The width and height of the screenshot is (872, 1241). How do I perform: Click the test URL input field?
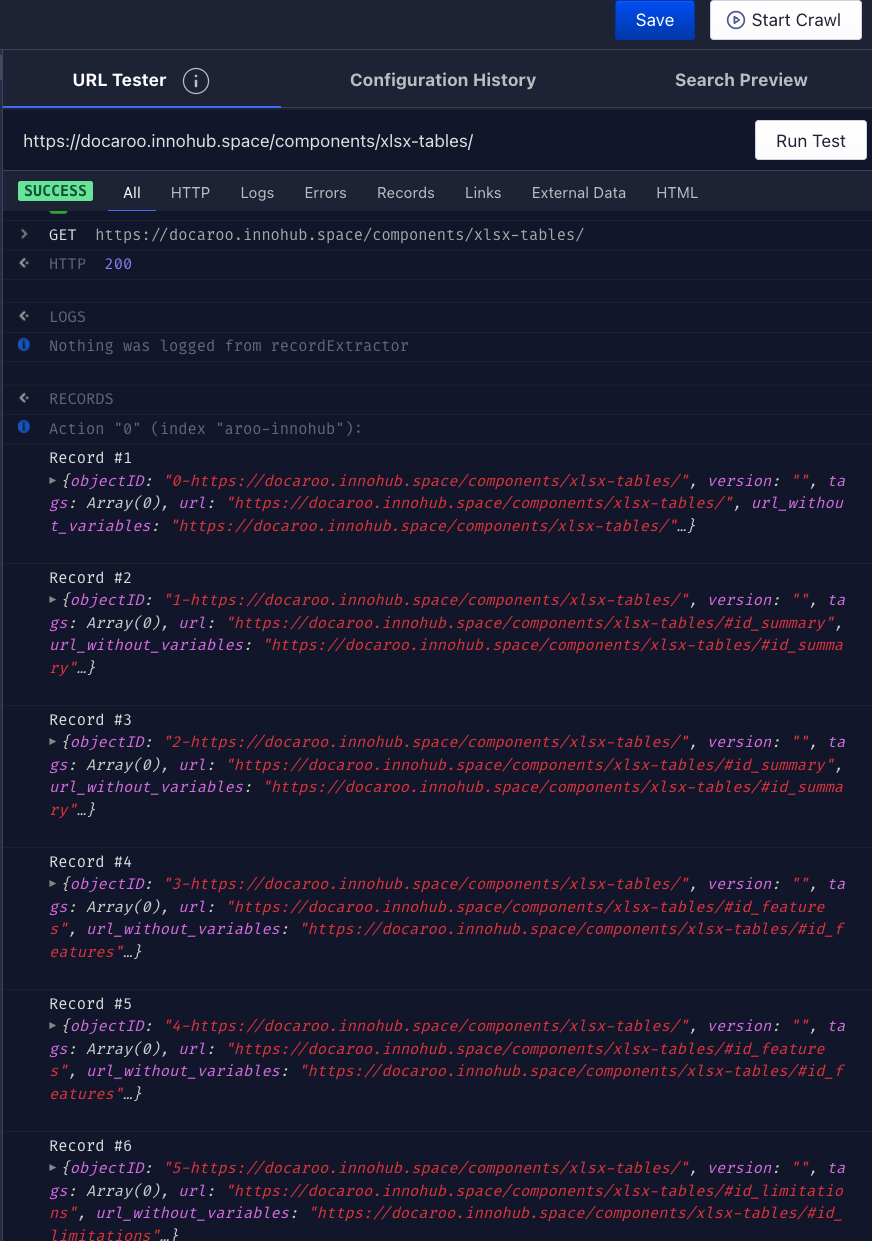(x=380, y=141)
